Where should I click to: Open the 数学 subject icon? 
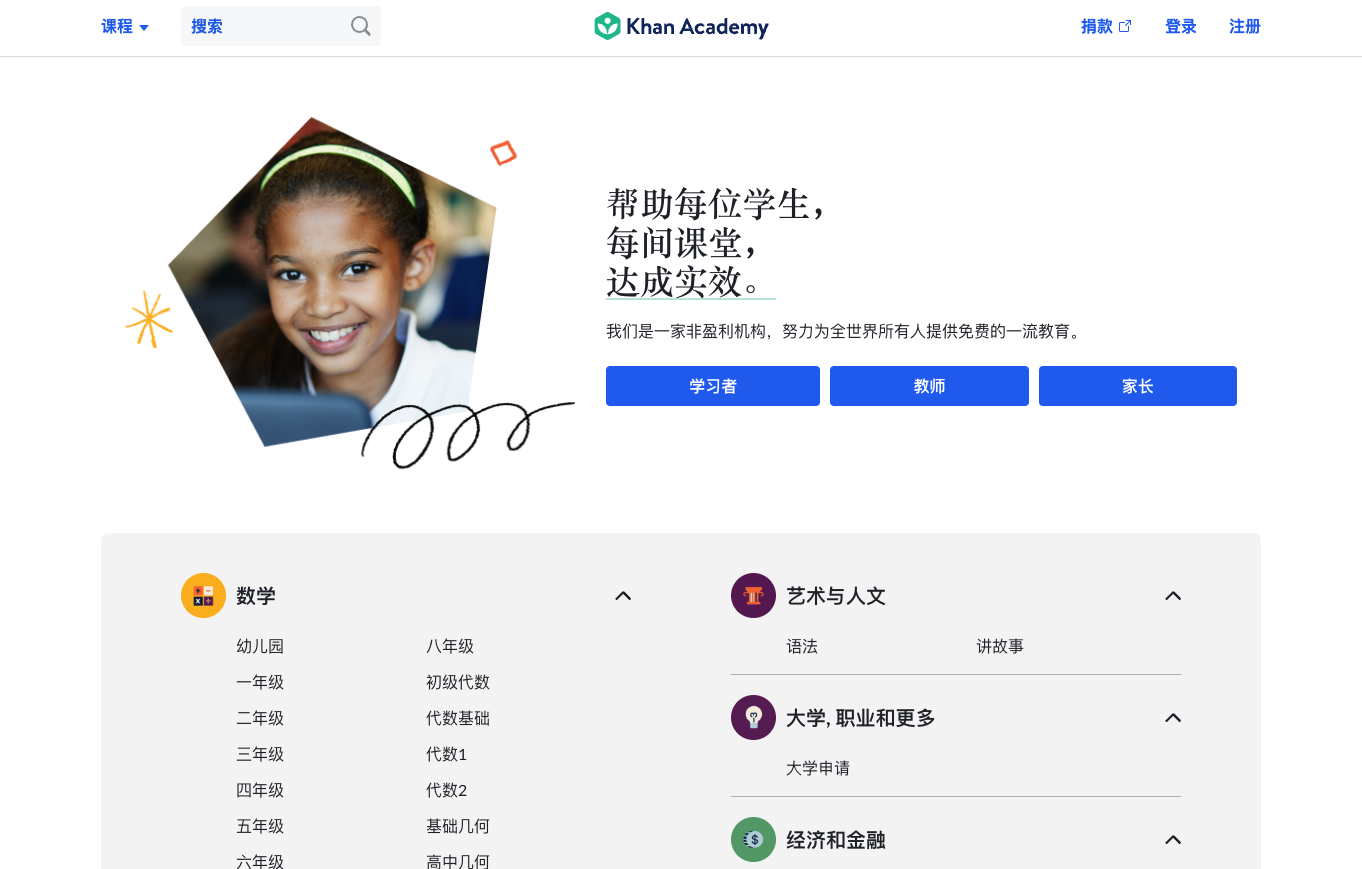point(203,596)
